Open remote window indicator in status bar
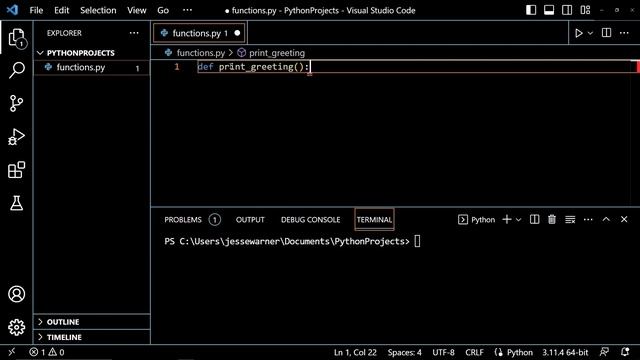640x360 pixels. pyautogui.click(x=12, y=352)
